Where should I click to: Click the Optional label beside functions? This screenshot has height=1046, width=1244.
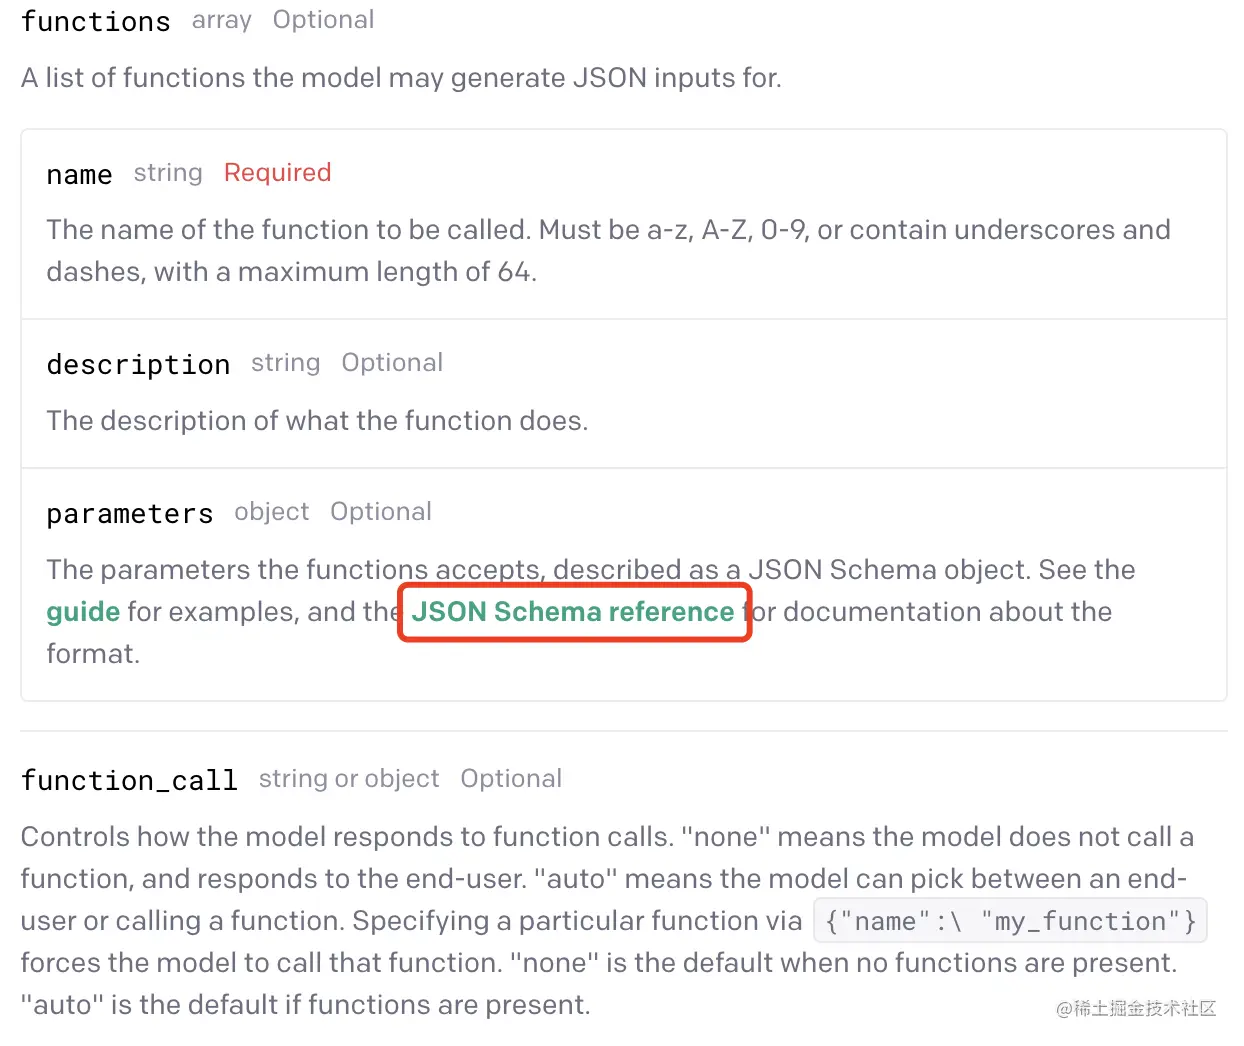pyautogui.click(x=323, y=20)
